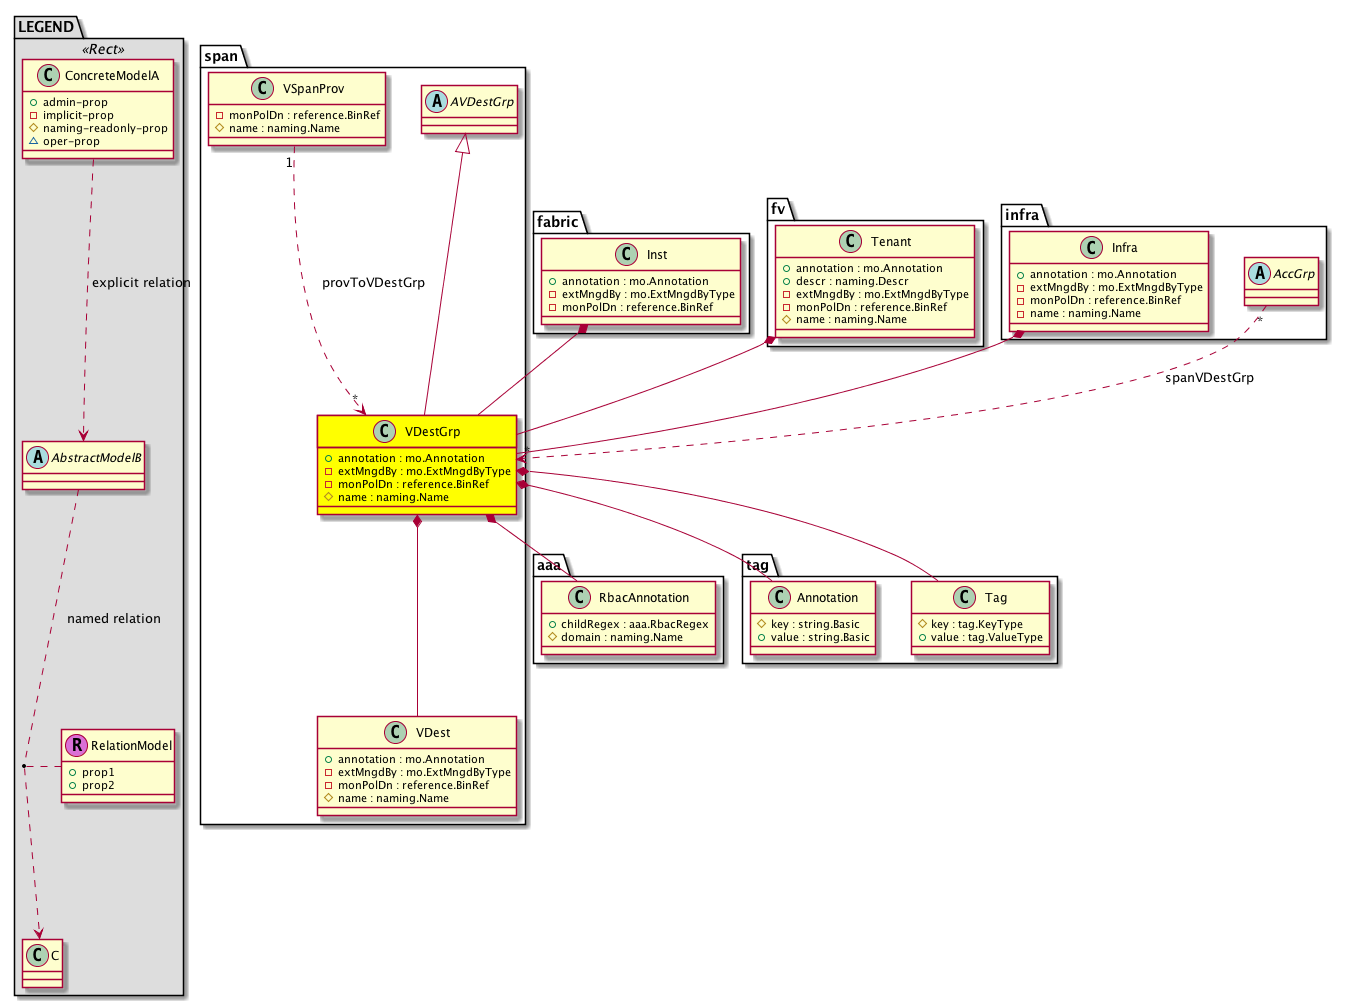Select the VSpanProv class 'C' icon
Screen dimensions: 1347x1006
[263, 89]
